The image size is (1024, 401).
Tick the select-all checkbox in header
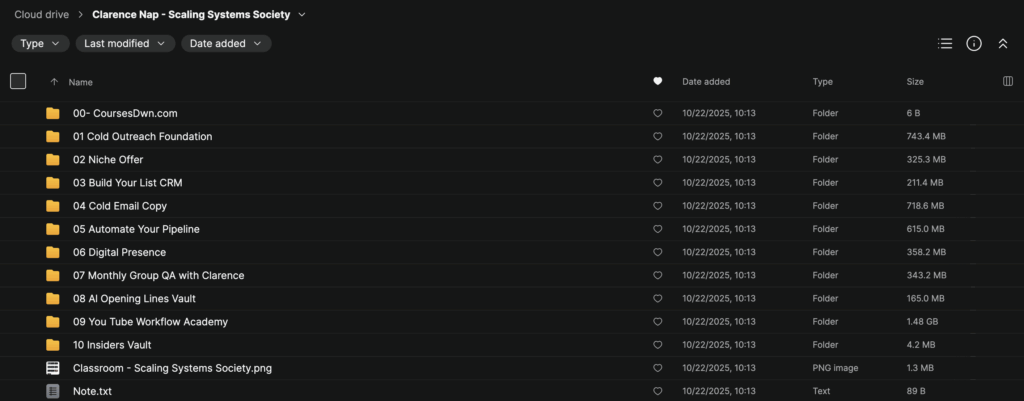point(18,81)
